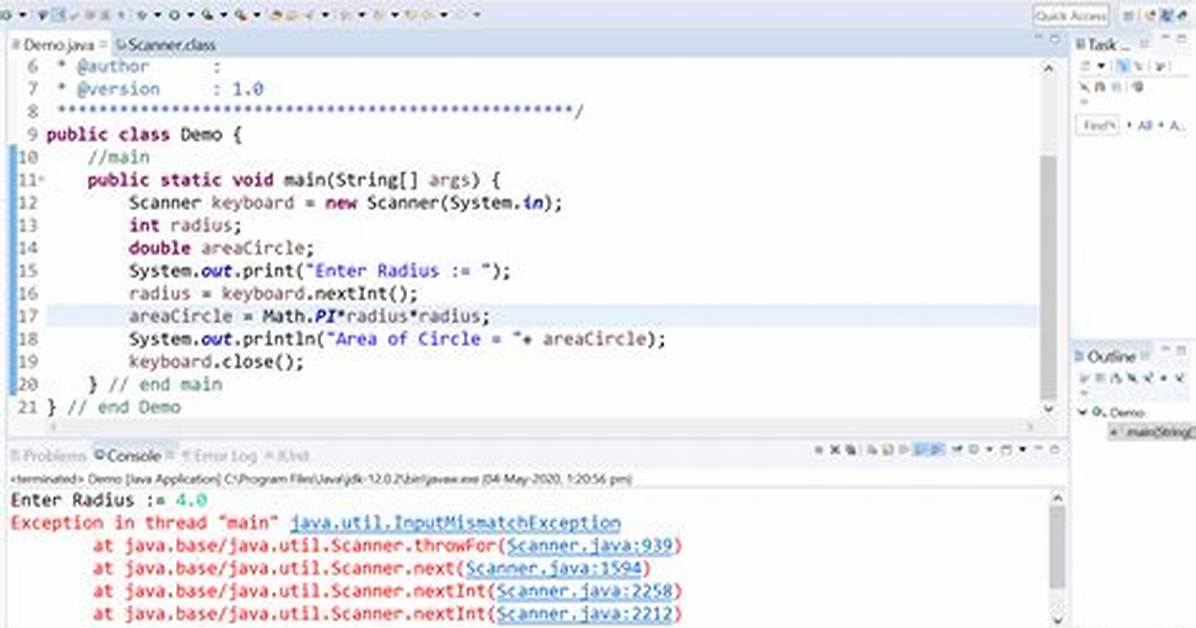This screenshot has width=1196, height=628.
Task: Open the New Task dropdown arrow
Action: coord(1101,66)
